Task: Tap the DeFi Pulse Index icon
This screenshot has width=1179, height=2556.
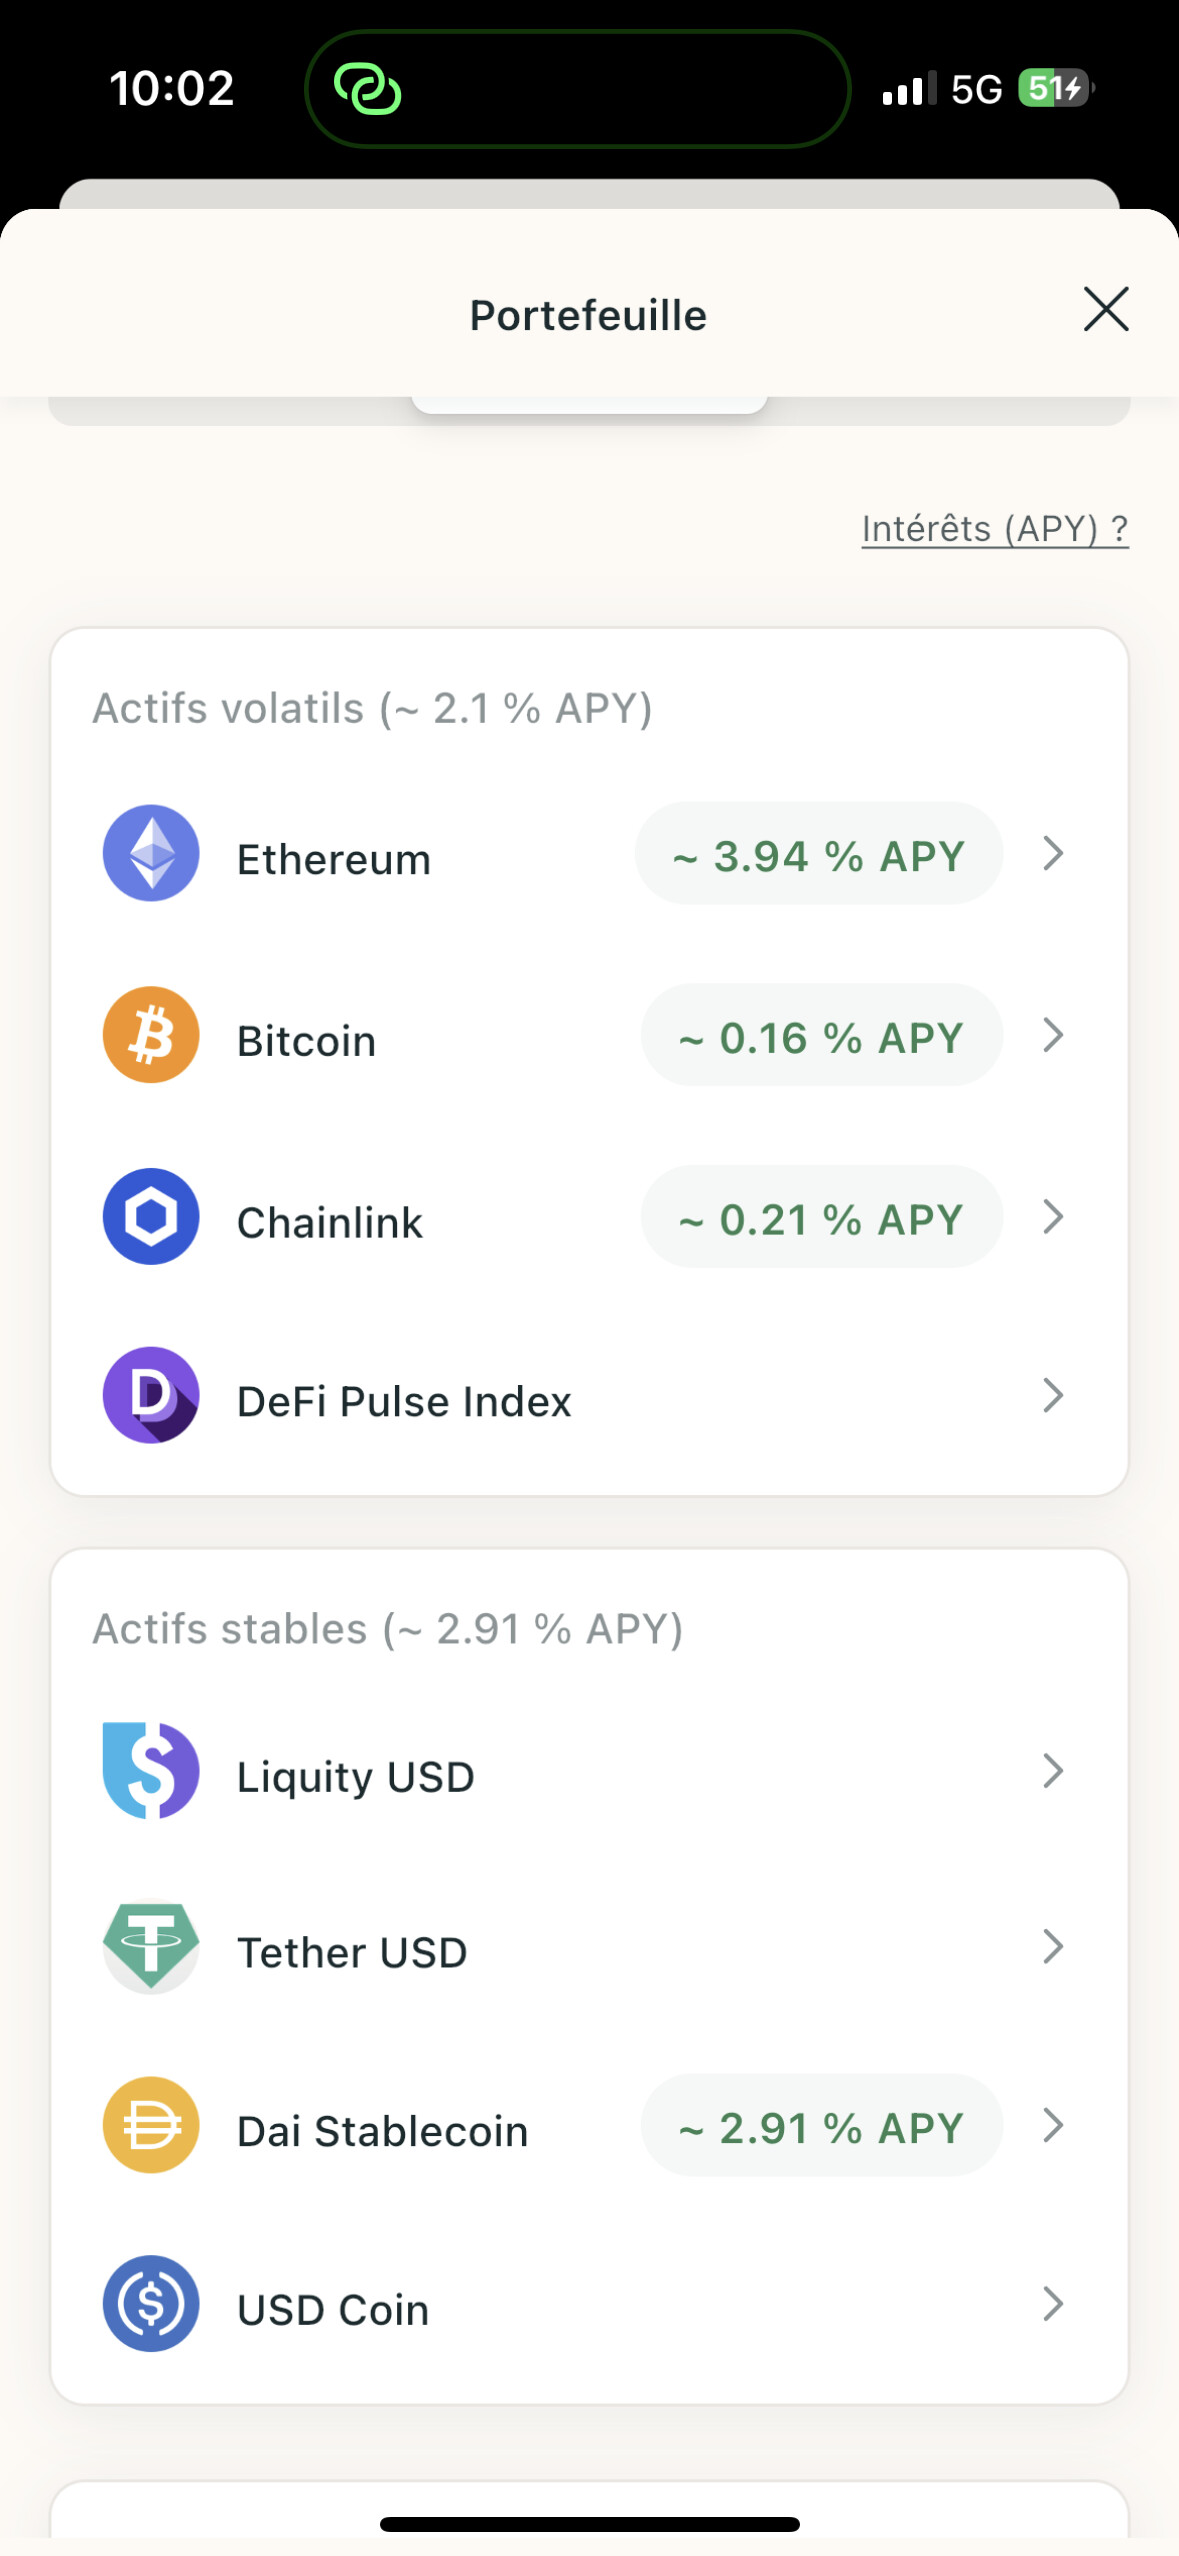Action: coord(151,1395)
